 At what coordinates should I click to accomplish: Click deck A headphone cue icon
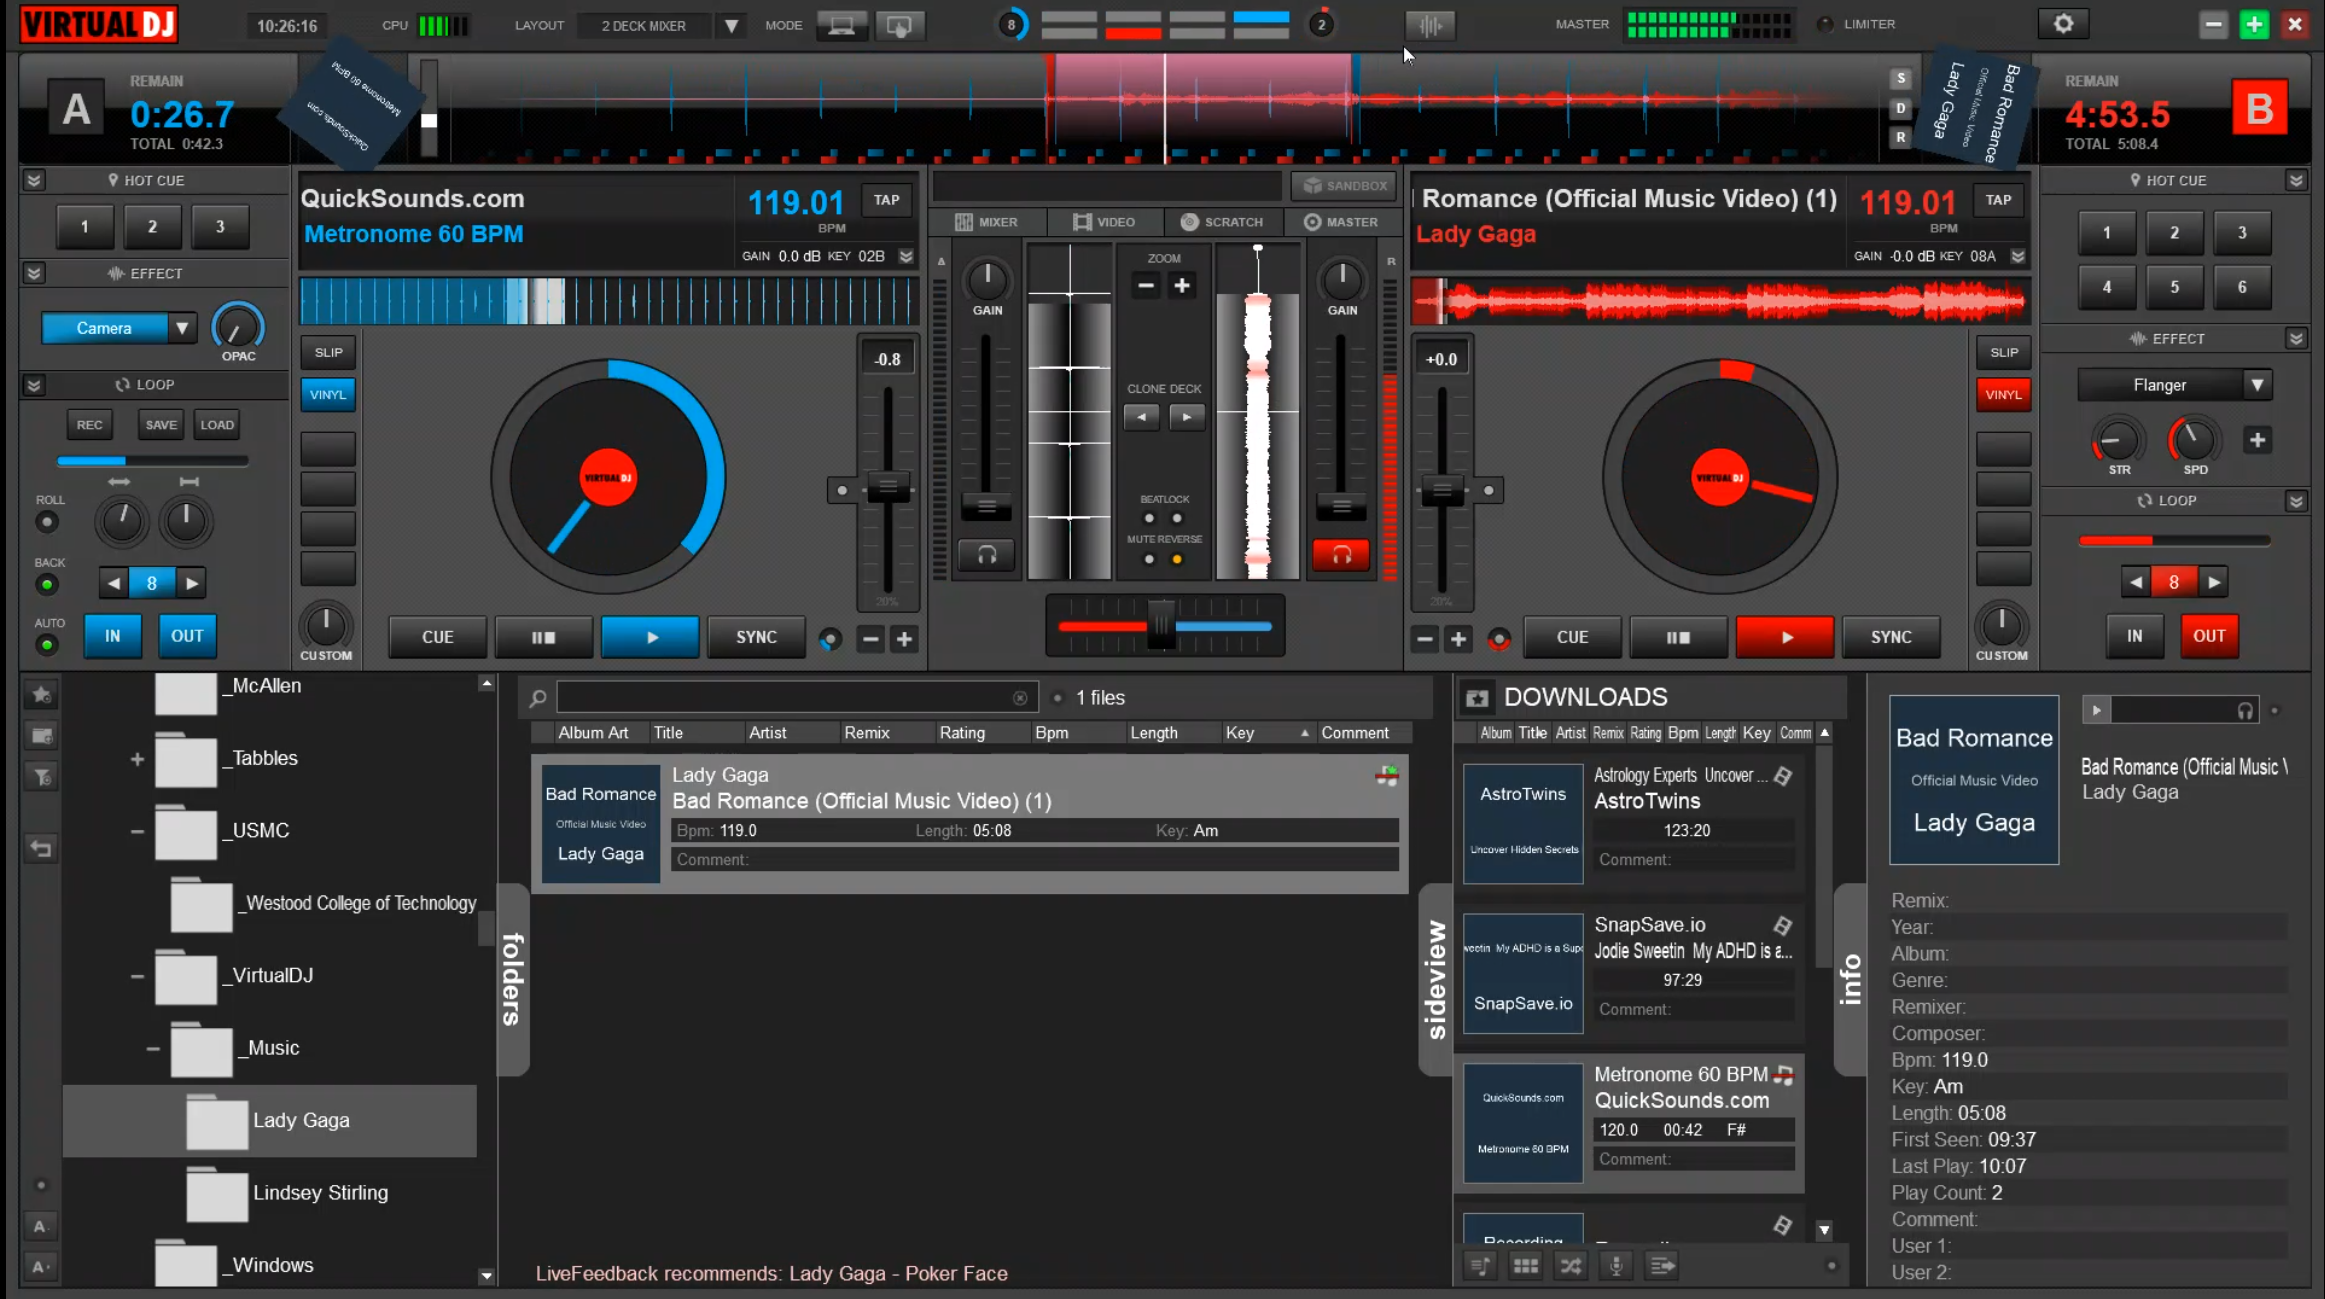click(x=986, y=555)
